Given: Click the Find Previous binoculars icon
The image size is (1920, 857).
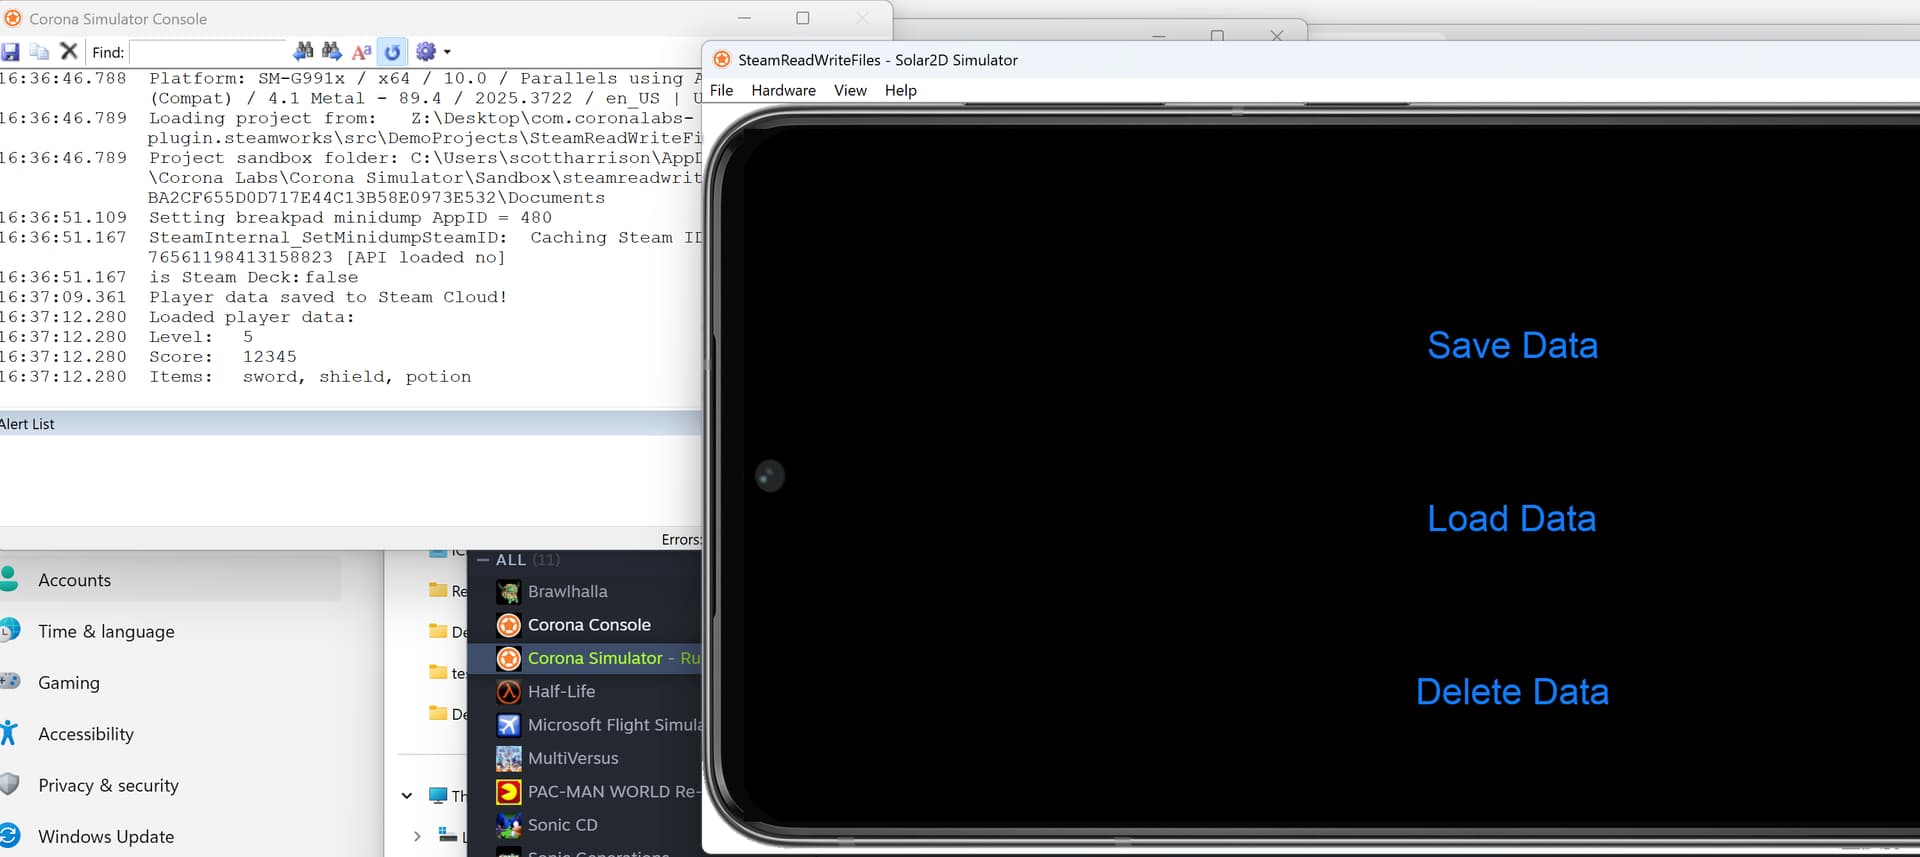Looking at the screenshot, I should 304,51.
